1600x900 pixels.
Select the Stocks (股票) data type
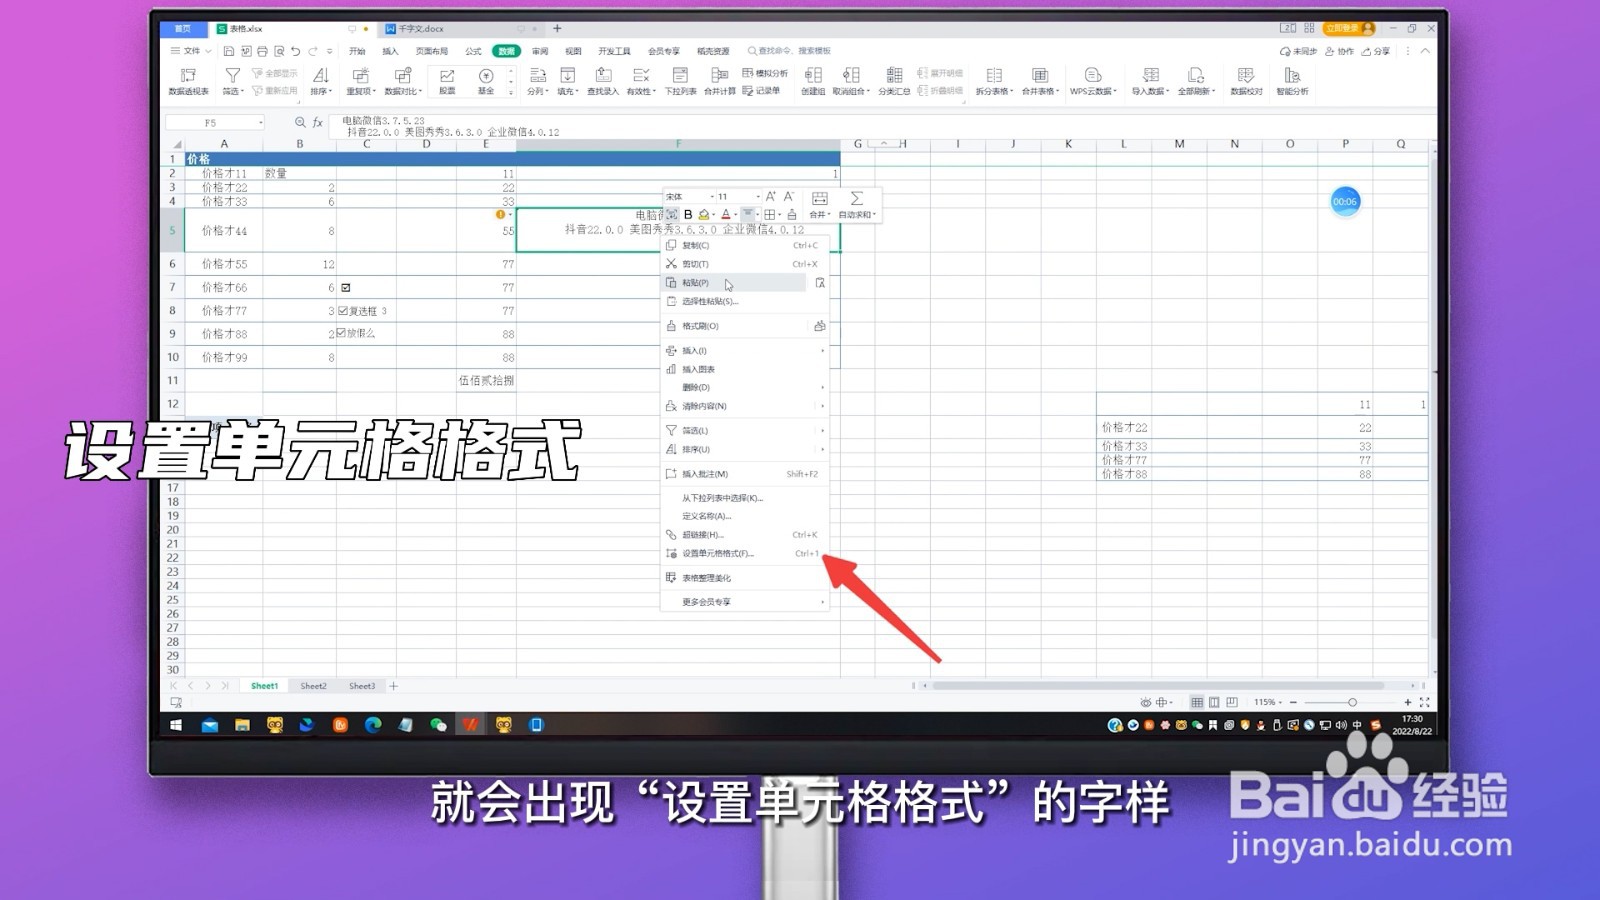tap(447, 81)
